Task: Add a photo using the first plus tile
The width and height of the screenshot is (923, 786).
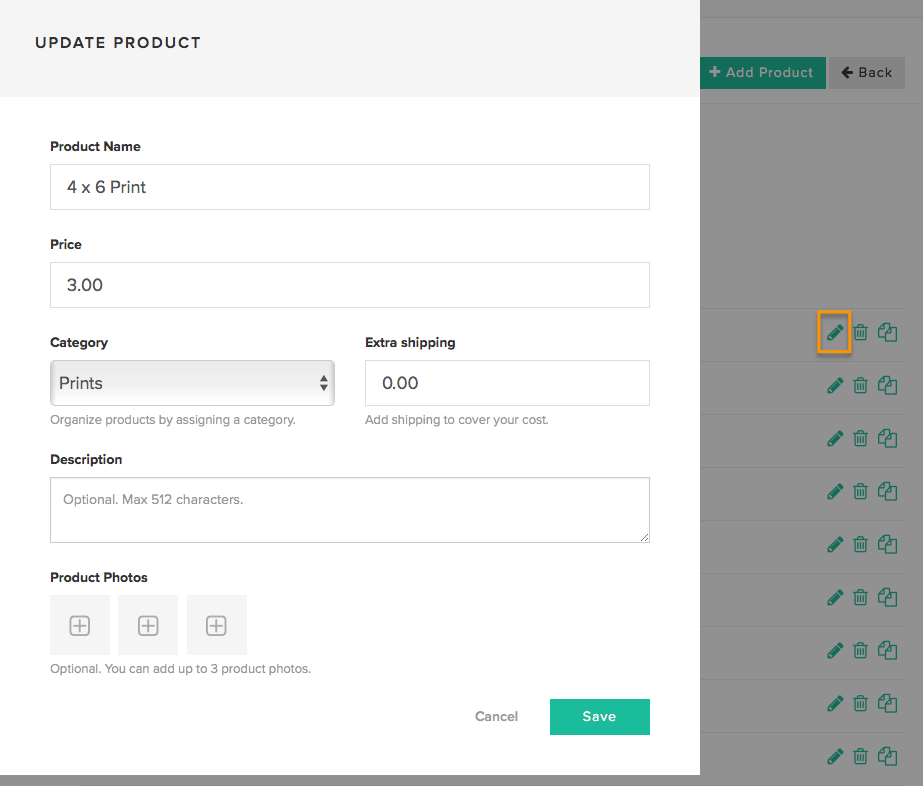Action: pos(80,625)
